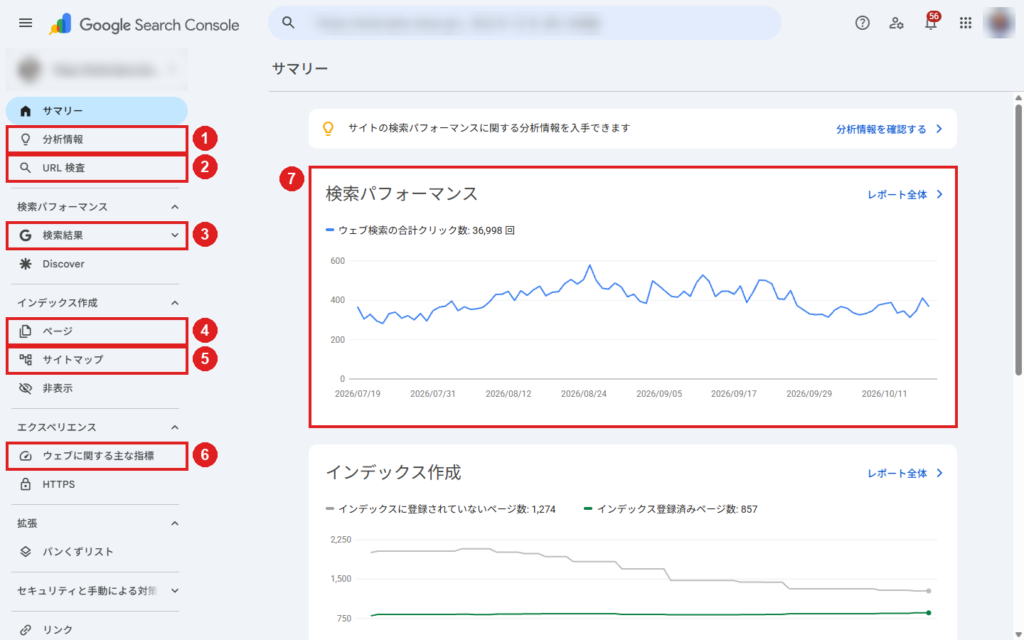Click the Google Search Console logo
Viewport: 1024px width, 640px height.
pos(144,25)
